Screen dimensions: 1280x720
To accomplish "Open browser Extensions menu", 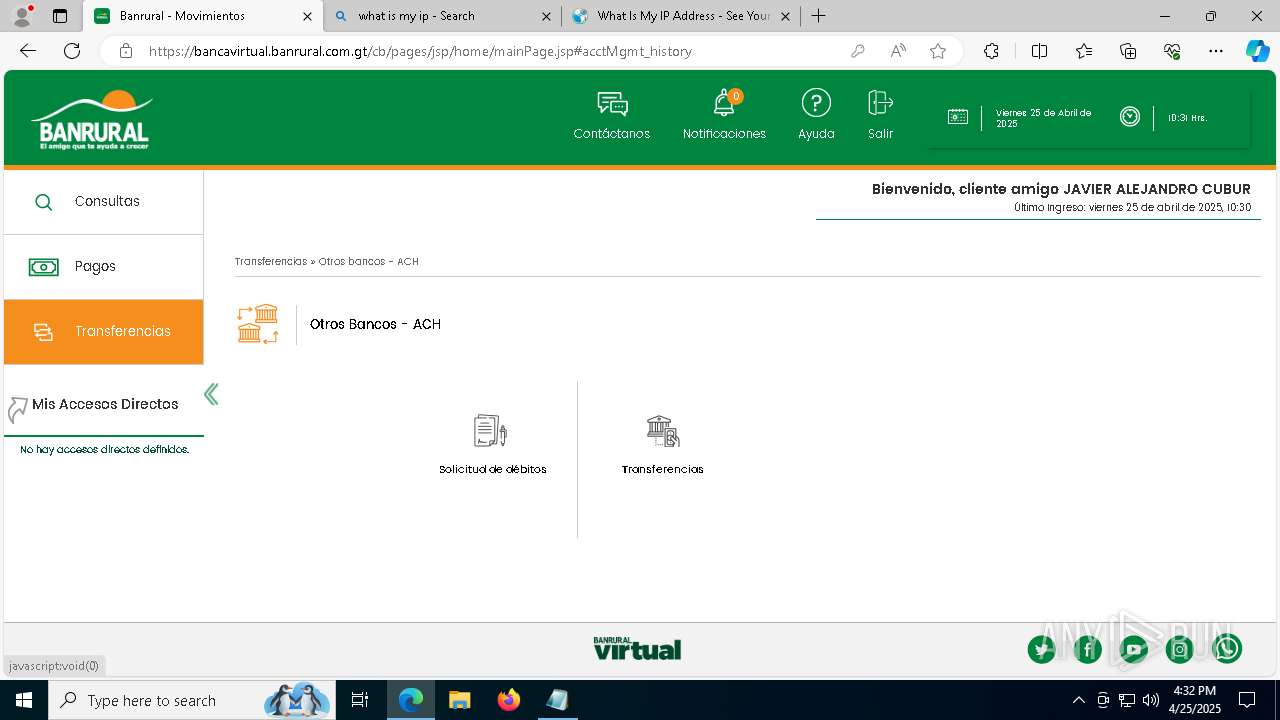I will [x=991, y=51].
